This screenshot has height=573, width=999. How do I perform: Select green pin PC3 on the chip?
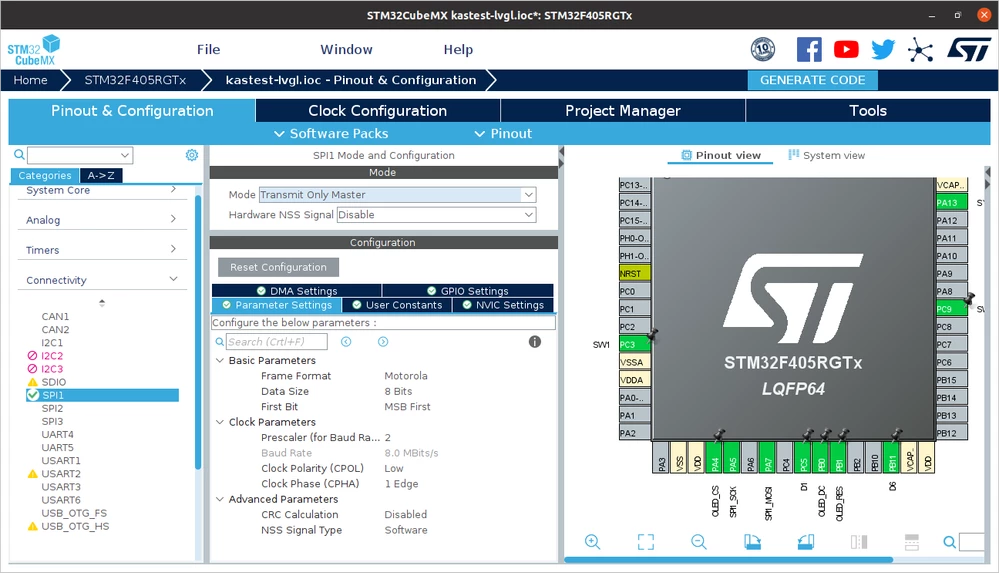coord(634,344)
